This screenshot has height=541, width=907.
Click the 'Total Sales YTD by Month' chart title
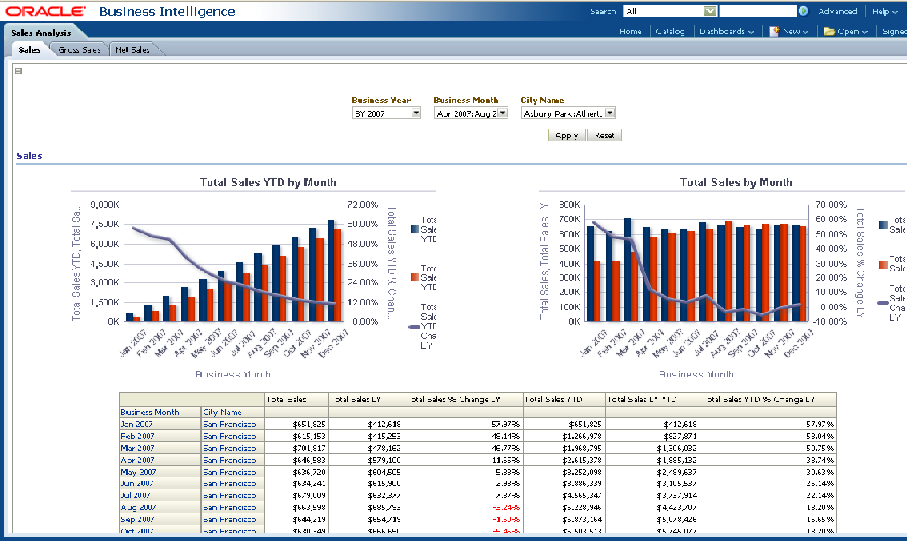[268, 182]
